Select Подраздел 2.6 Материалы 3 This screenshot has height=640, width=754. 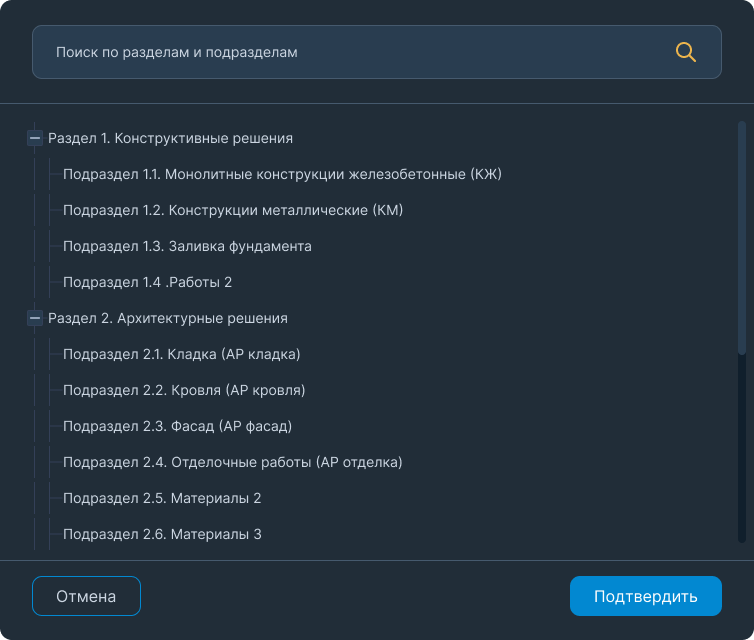tap(162, 535)
